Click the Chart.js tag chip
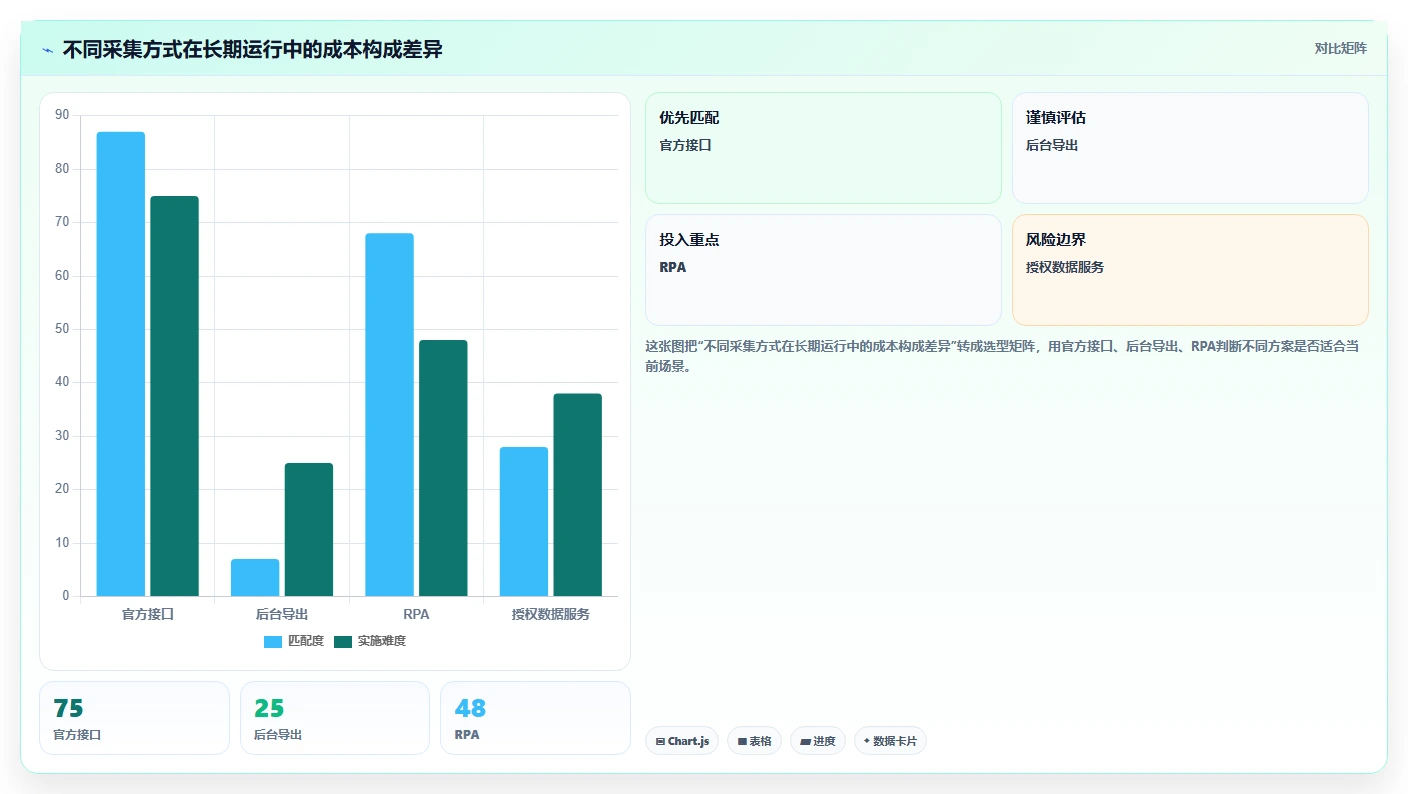Viewport: 1408px width, 794px height. (682, 741)
